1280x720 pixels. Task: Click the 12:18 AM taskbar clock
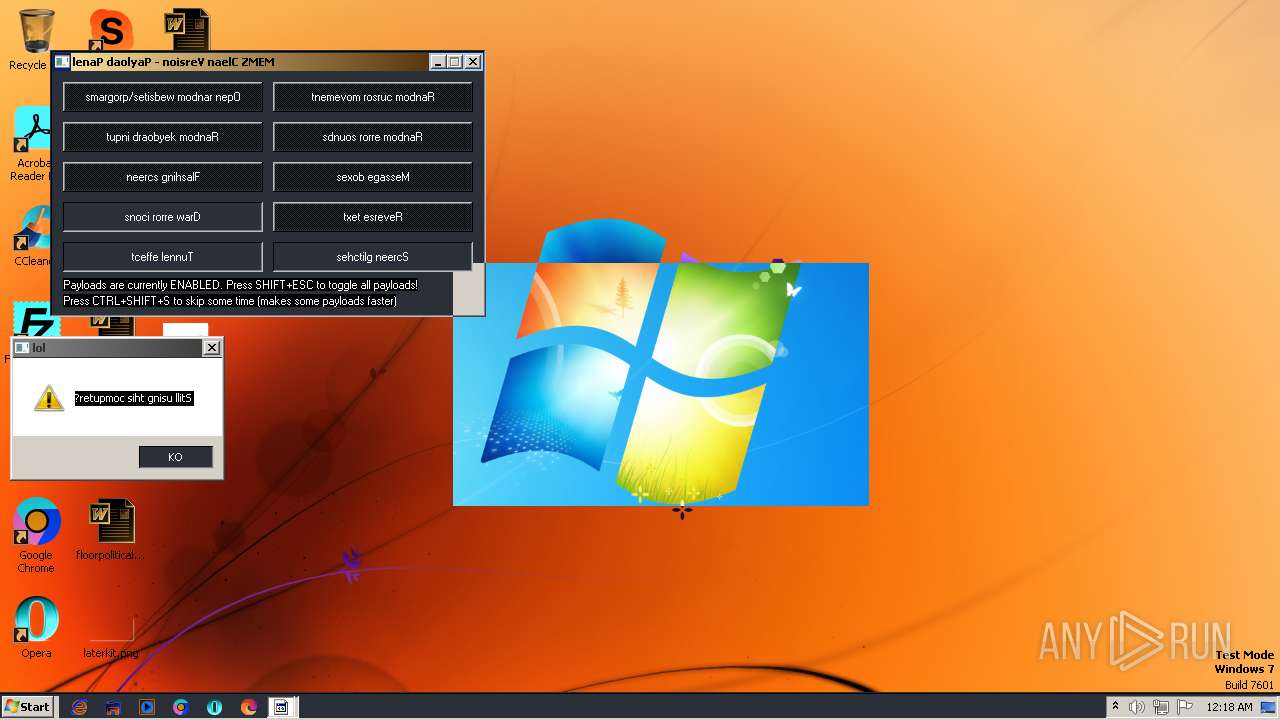click(1229, 707)
